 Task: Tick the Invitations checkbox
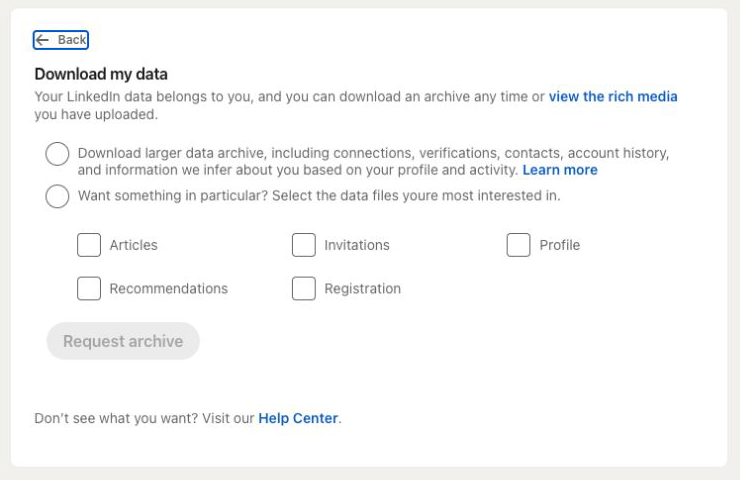click(303, 245)
